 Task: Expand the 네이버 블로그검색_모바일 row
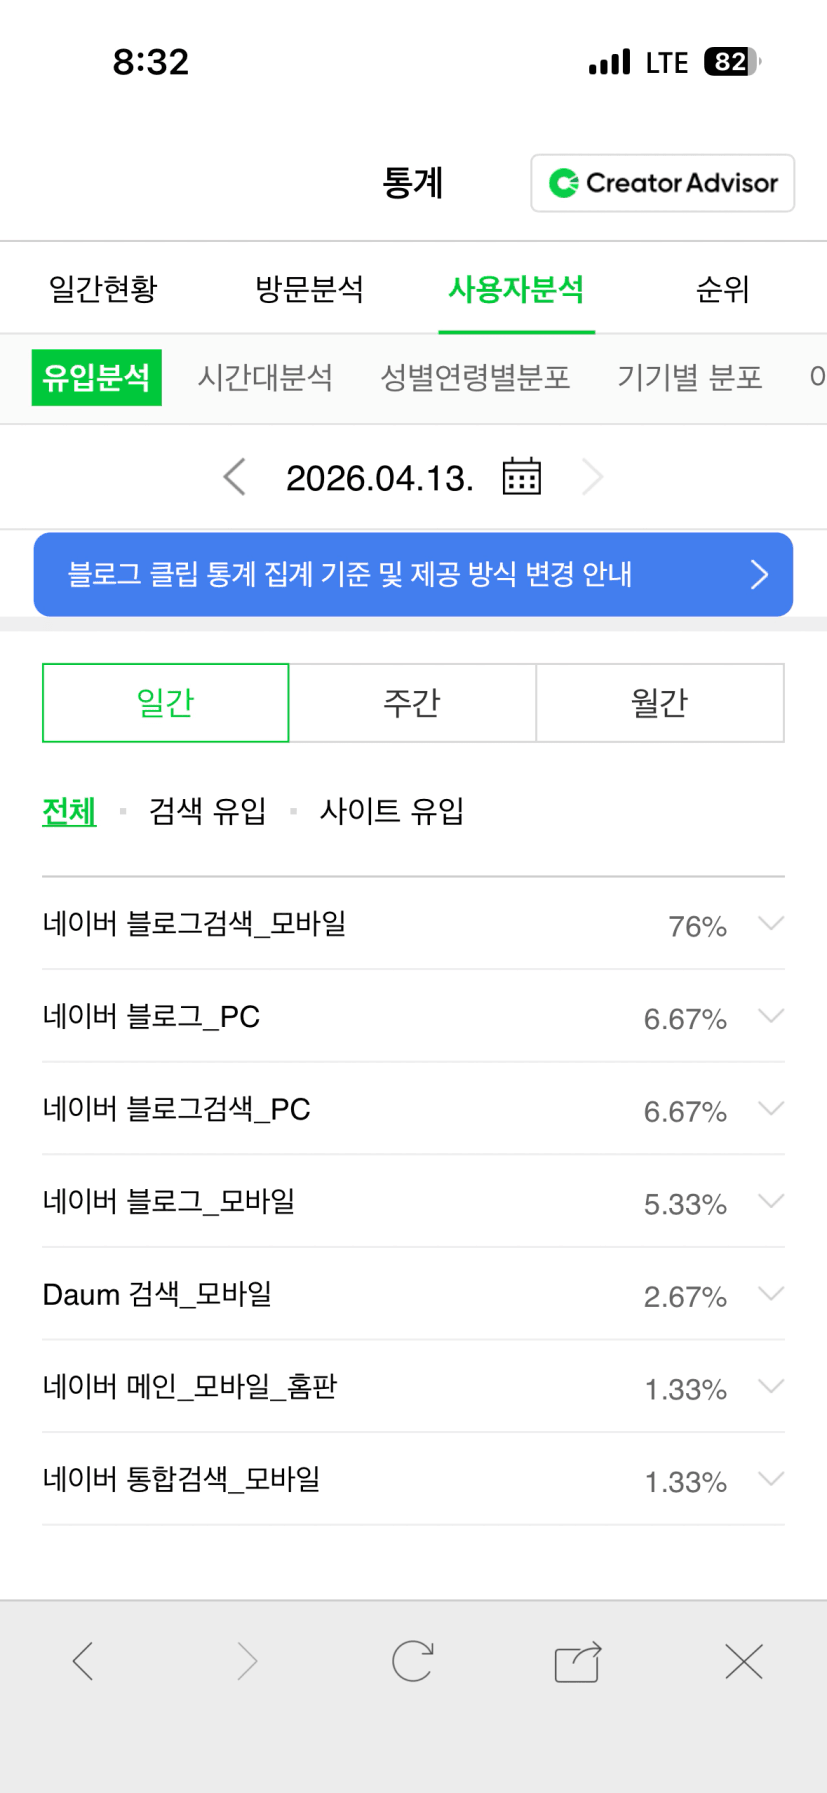(x=770, y=923)
